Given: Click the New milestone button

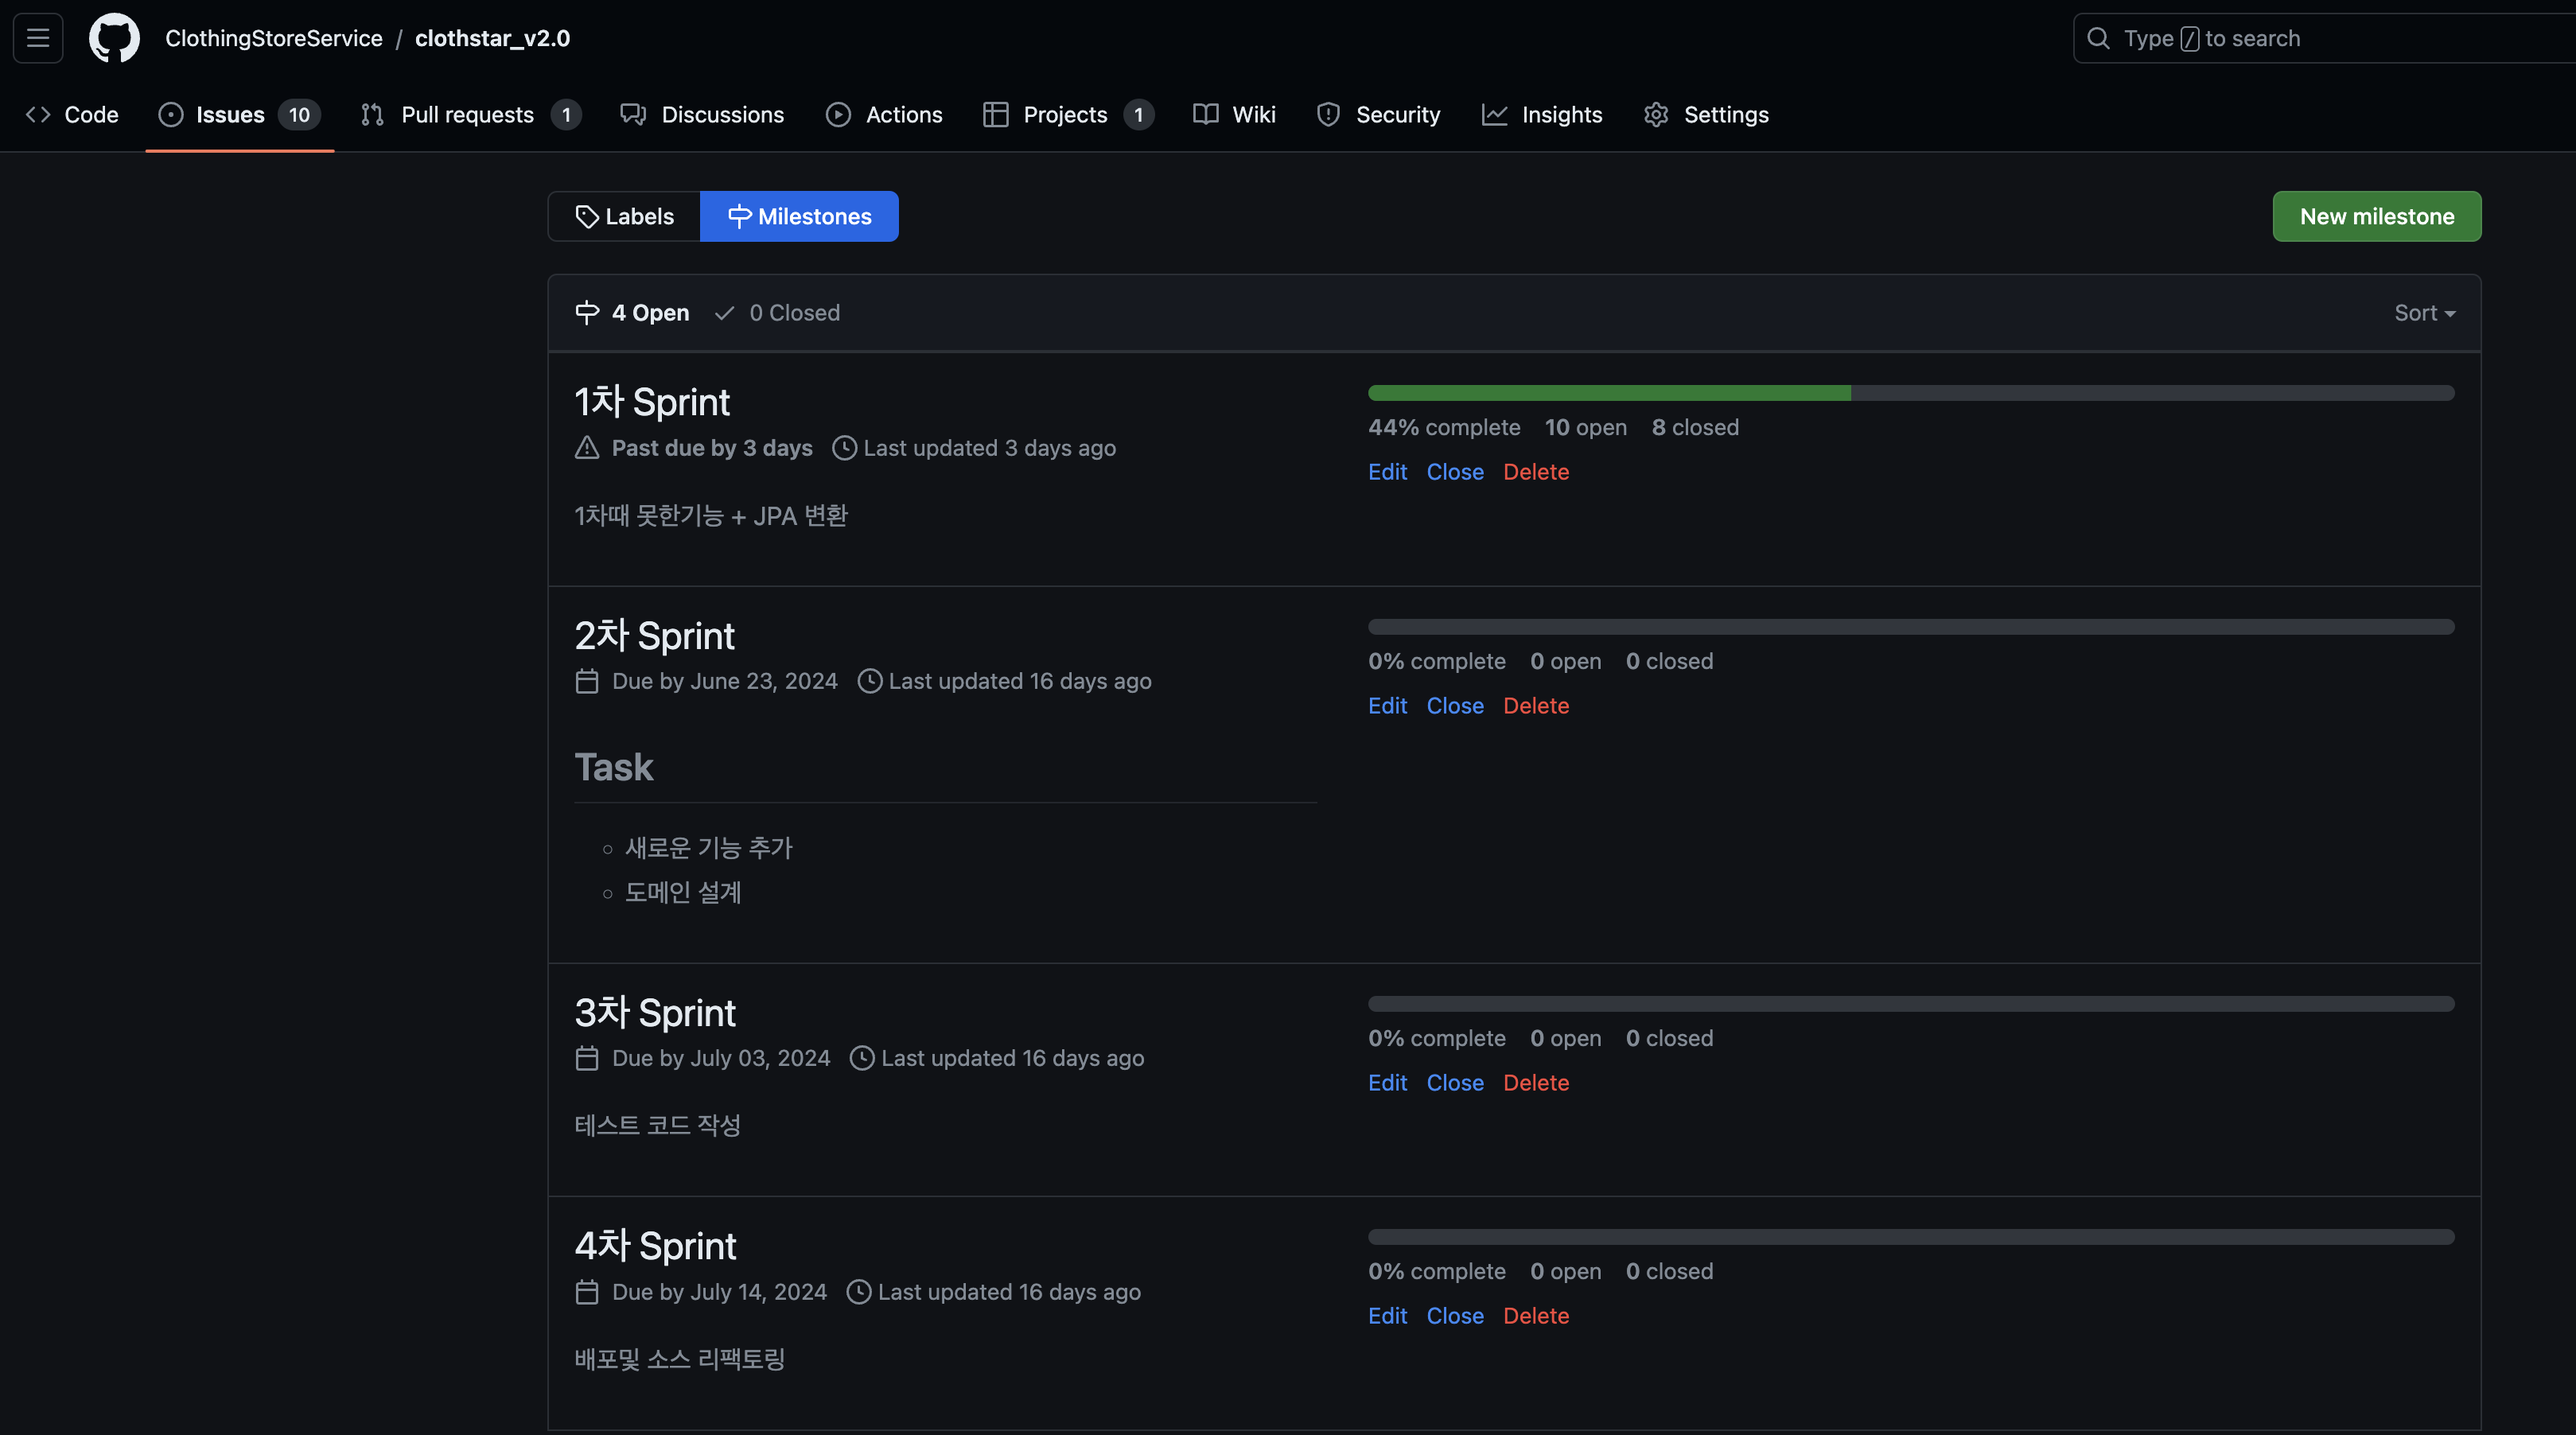Looking at the screenshot, I should click(x=2376, y=216).
